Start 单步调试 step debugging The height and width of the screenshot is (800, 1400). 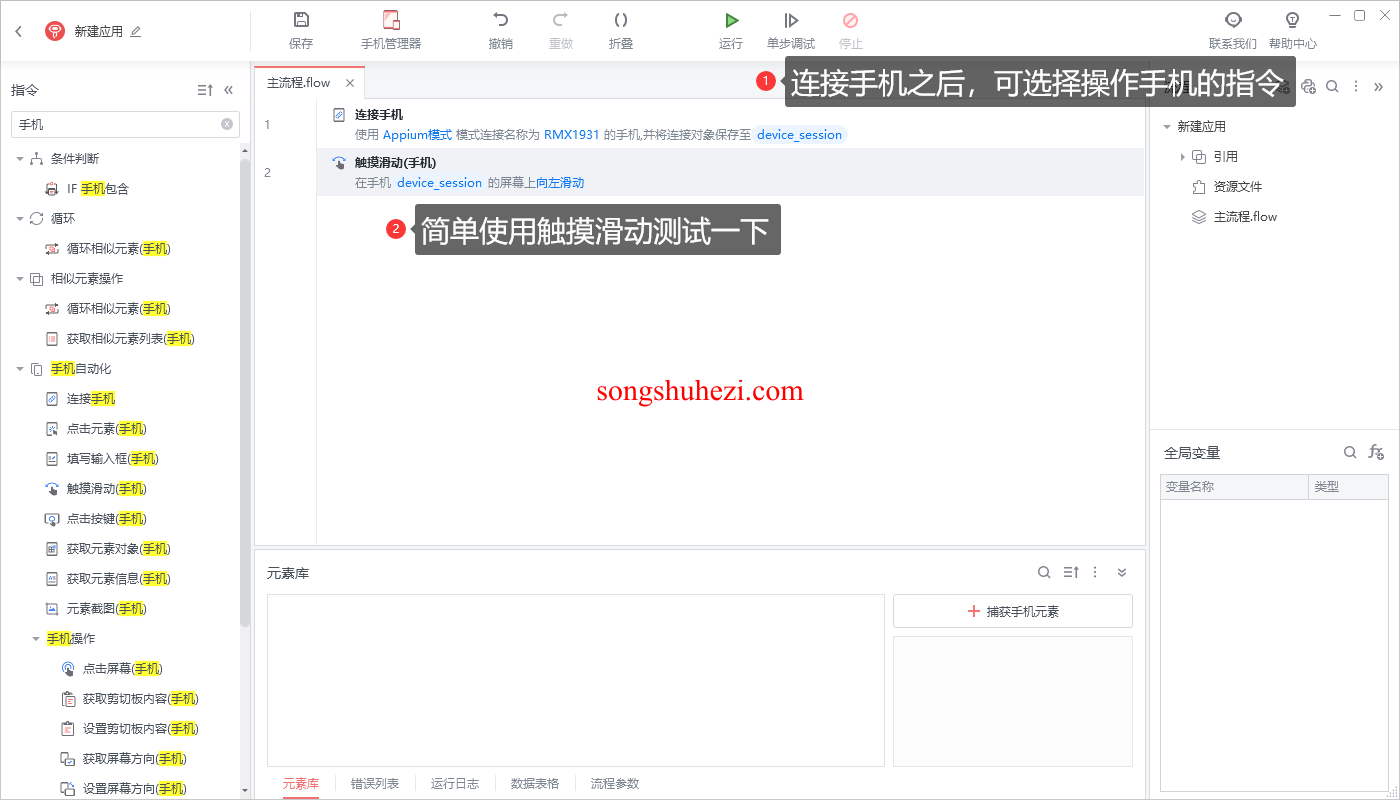click(x=791, y=31)
